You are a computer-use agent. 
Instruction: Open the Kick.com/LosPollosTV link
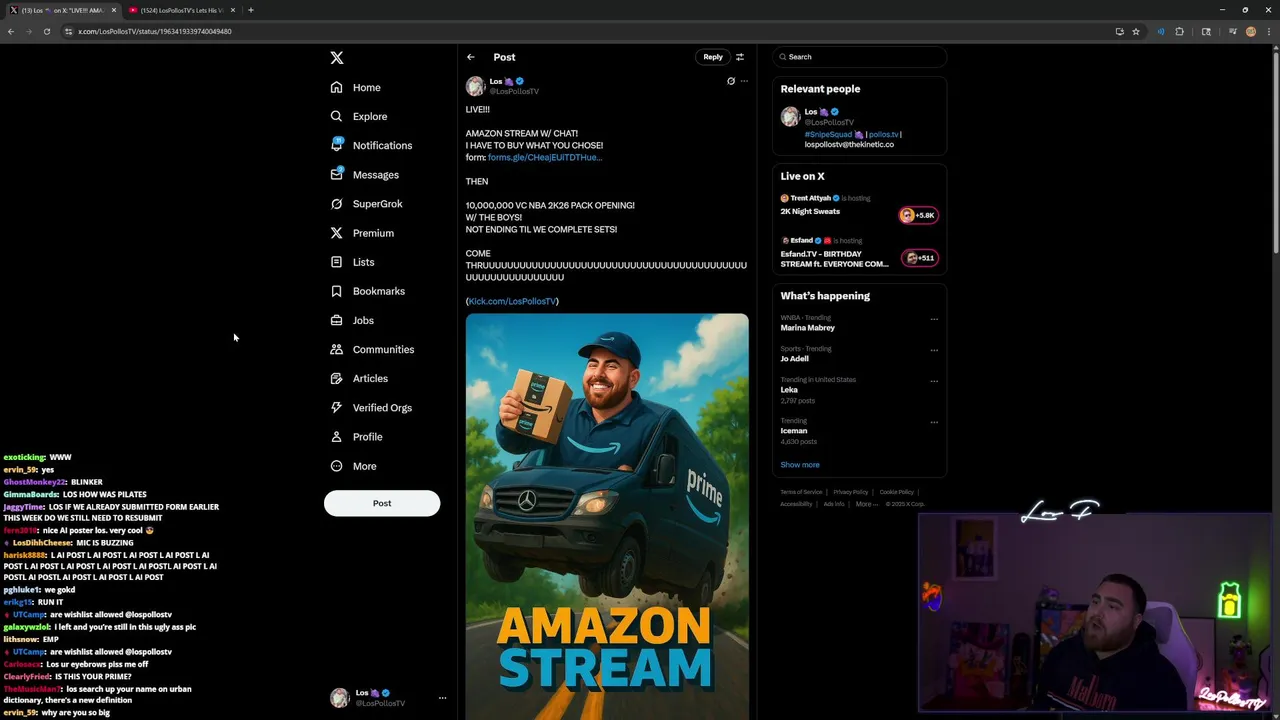pyautogui.click(x=513, y=301)
